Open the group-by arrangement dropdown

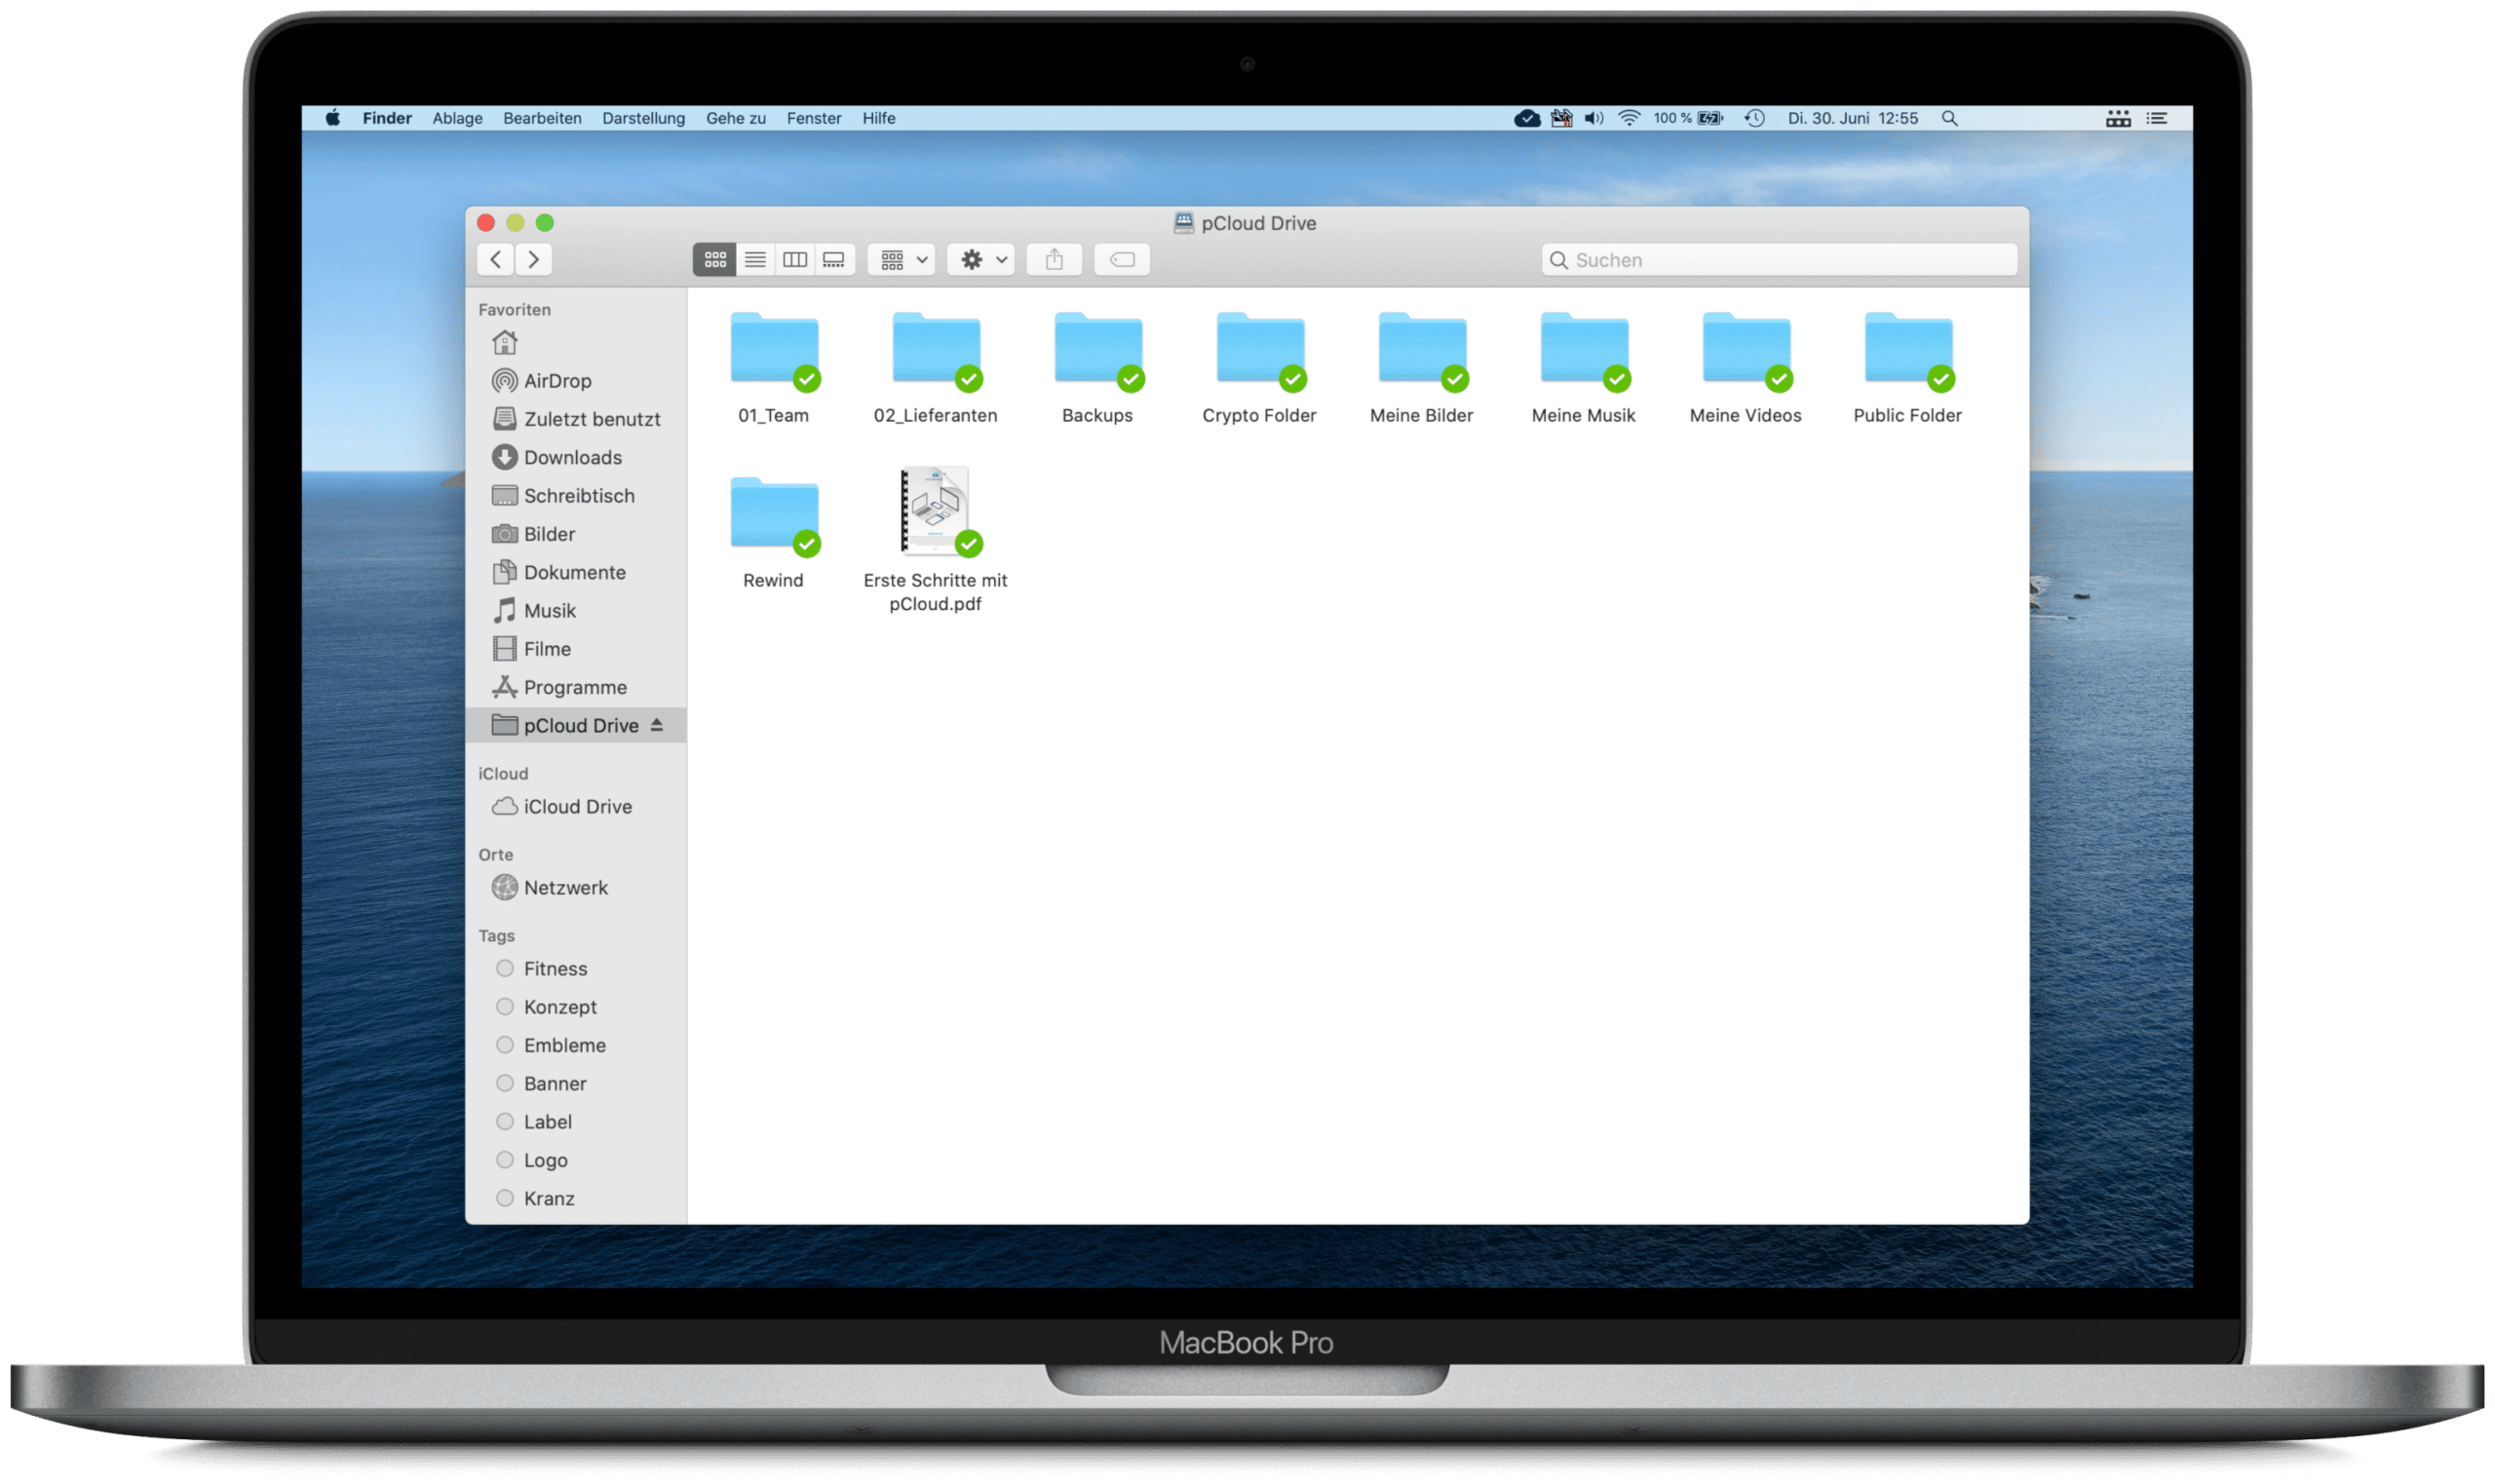pos(902,260)
